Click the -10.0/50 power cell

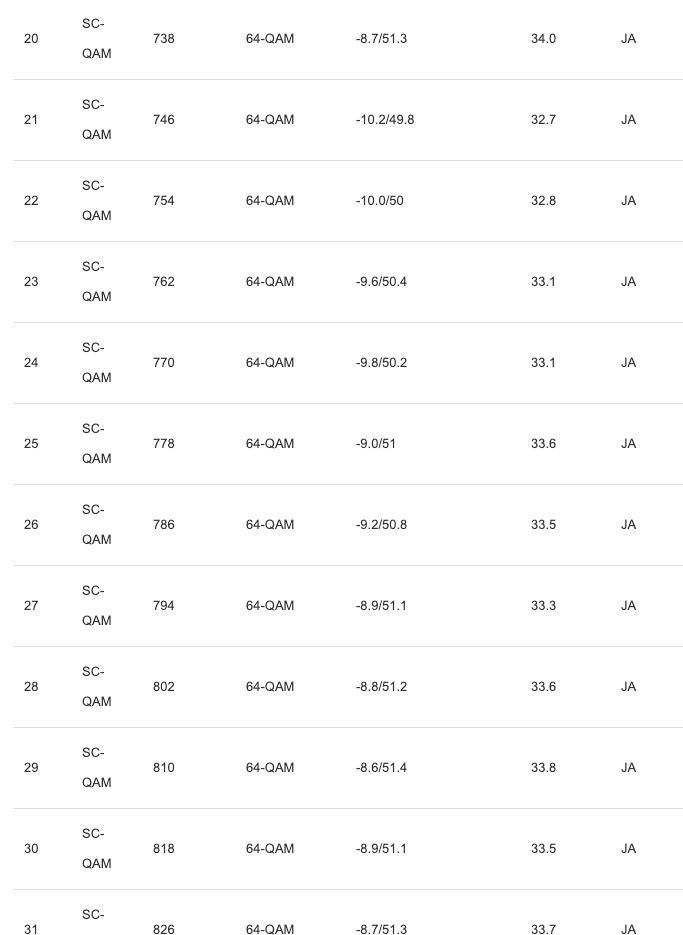click(379, 201)
